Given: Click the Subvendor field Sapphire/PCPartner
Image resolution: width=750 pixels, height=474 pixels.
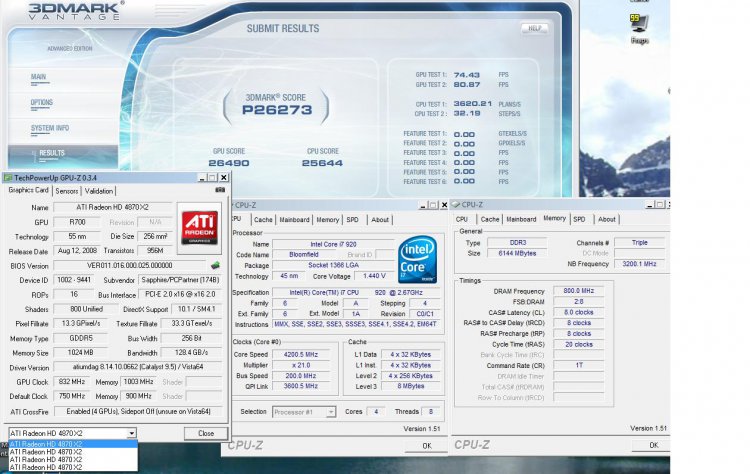Looking at the screenshot, I should coord(180,280).
